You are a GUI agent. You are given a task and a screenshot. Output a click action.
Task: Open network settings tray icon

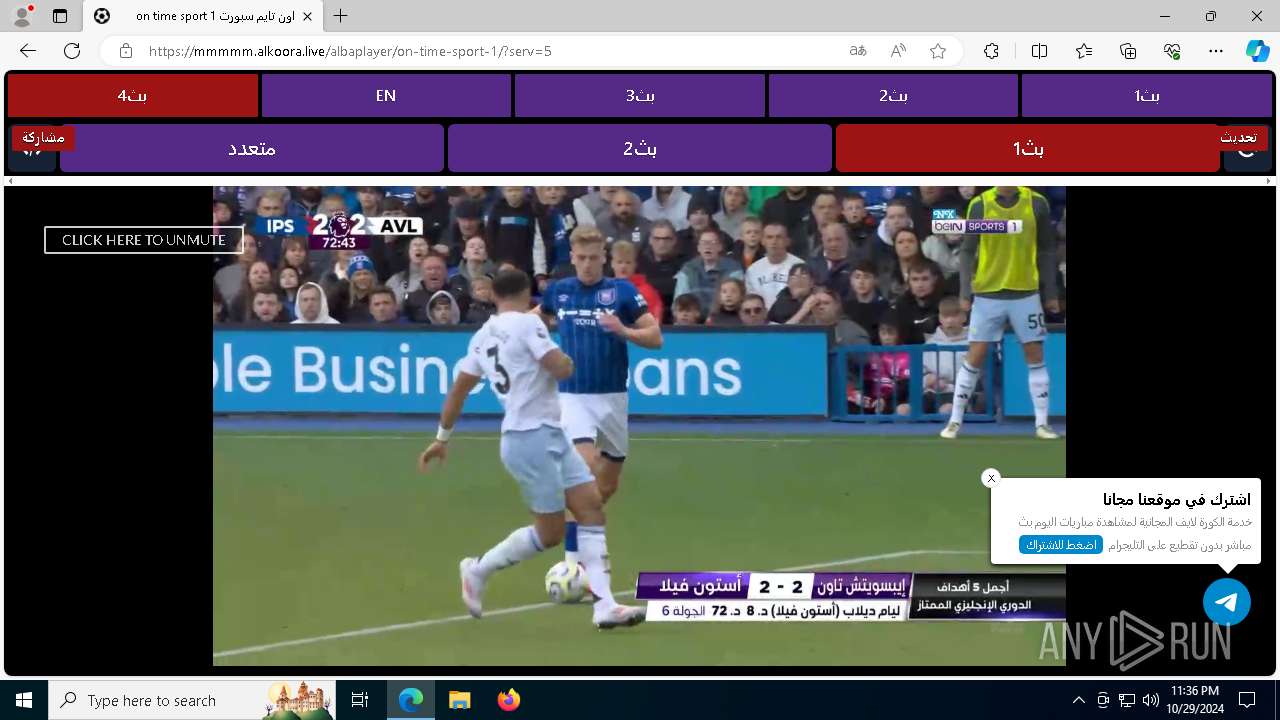[x=1127, y=700]
